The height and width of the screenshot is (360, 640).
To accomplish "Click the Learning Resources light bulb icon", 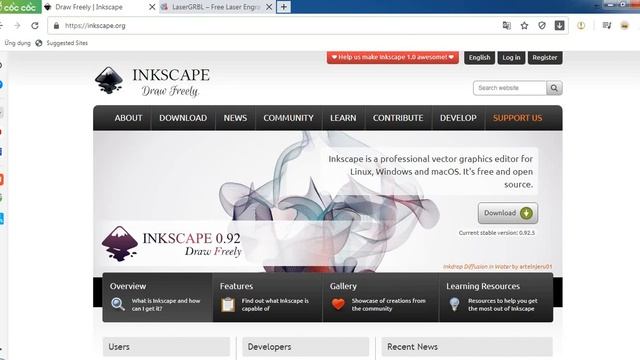I will coord(454,304).
